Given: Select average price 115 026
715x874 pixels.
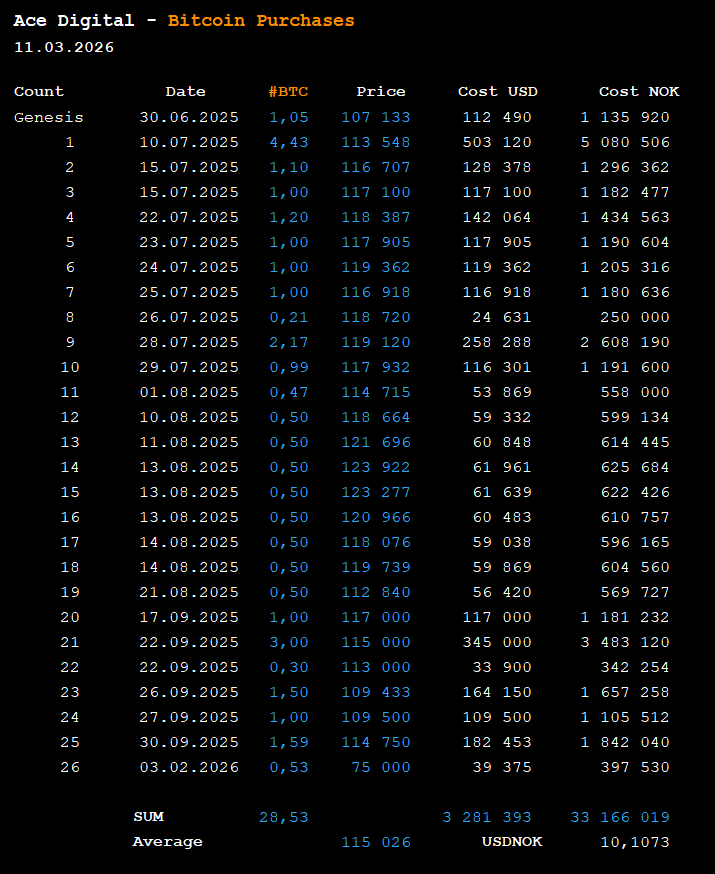Looking at the screenshot, I should (x=376, y=842).
